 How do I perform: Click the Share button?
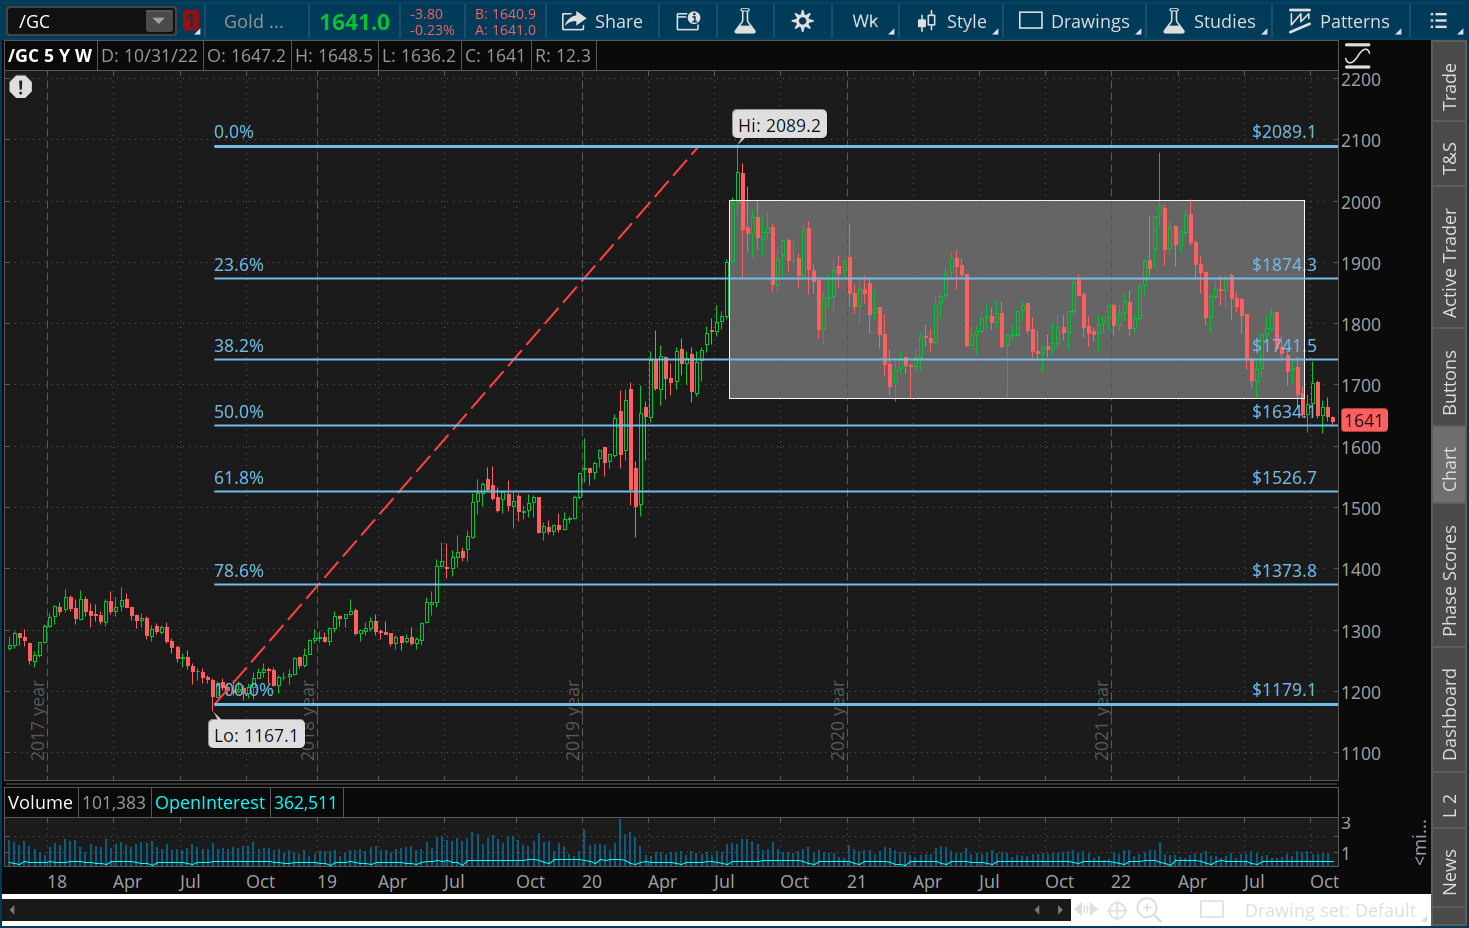coord(602,21)
